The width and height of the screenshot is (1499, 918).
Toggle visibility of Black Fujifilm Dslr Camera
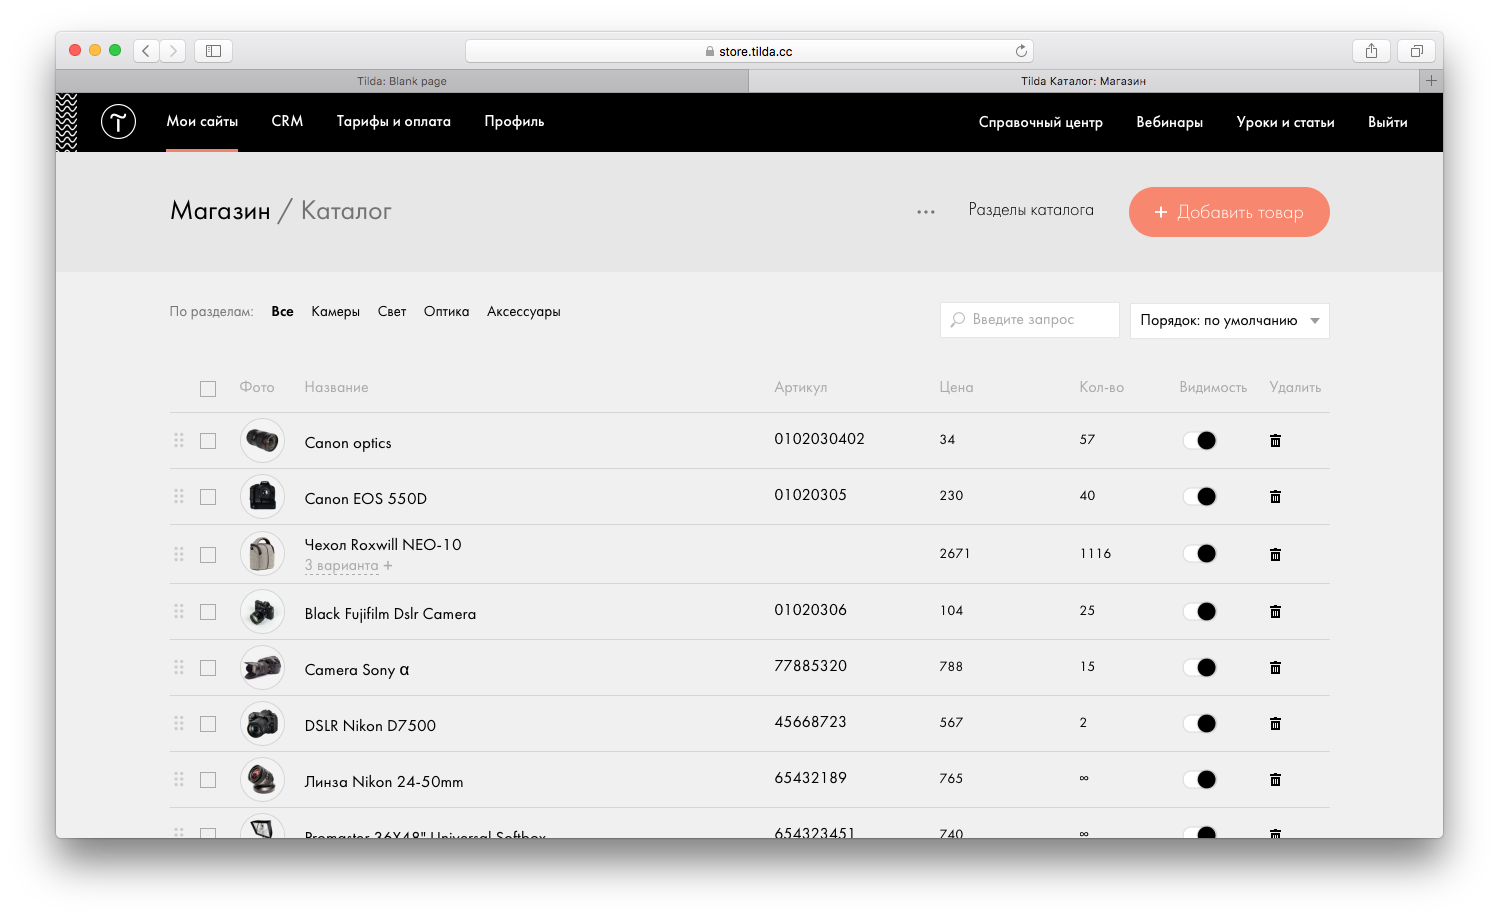pyautogui.click(x=1199, y=611)
